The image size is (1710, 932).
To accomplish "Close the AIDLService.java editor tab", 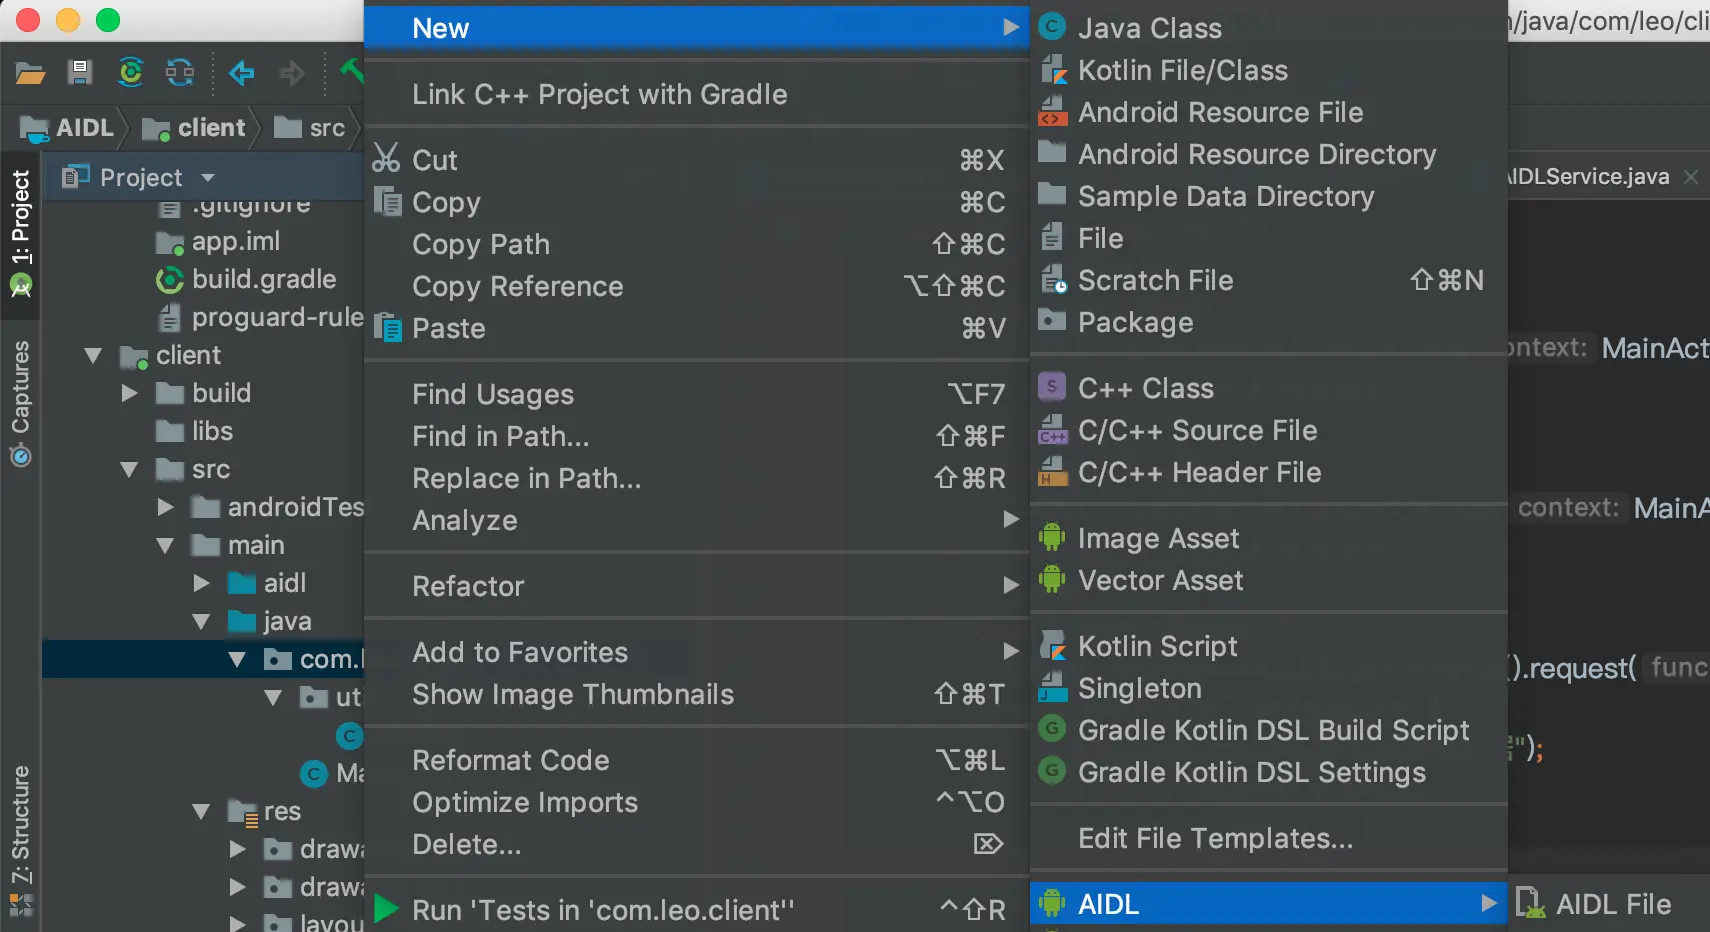I will coord(1691,177).
